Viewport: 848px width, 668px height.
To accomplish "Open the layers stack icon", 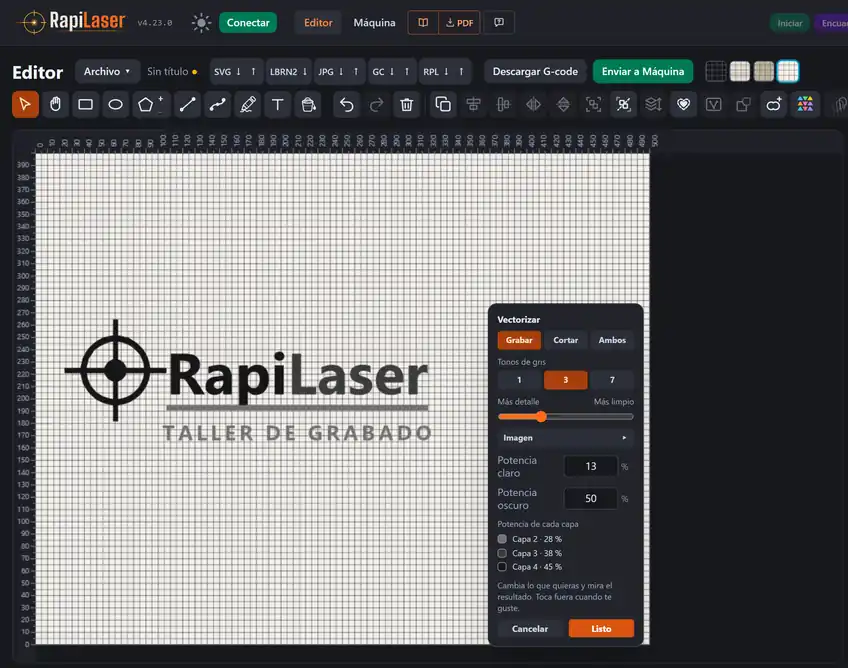I will pos(653,104).
